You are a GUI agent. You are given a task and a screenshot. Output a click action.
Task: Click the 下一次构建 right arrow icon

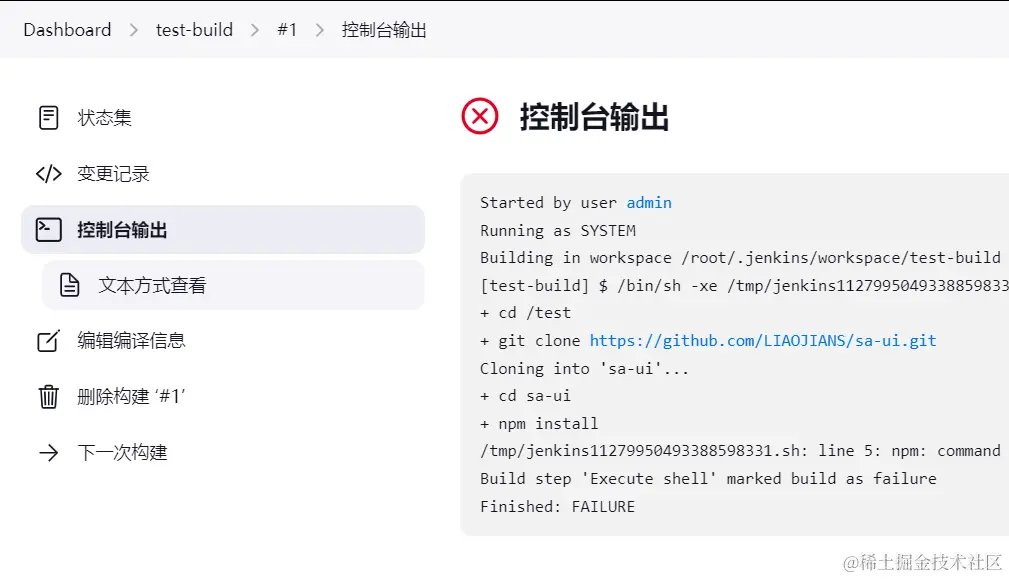pyautogui.click(x=48, y=453)
